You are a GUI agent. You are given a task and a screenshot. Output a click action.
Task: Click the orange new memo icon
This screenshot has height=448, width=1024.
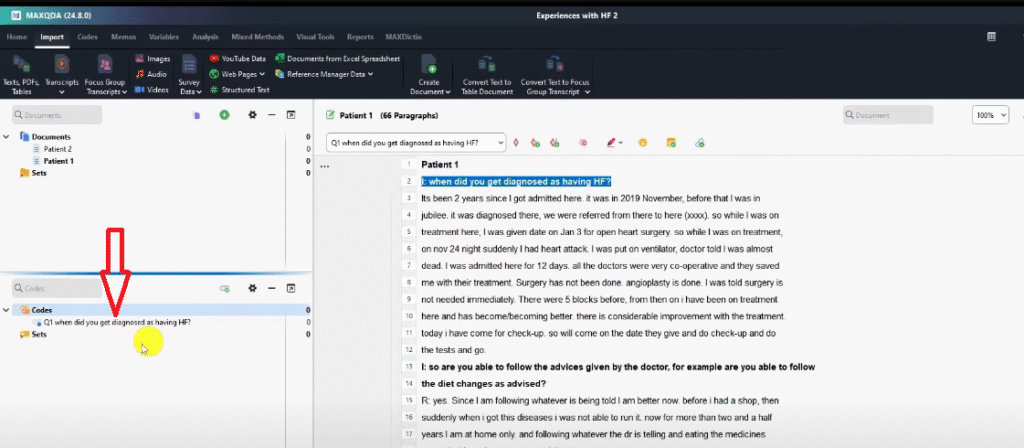[671, 142]
